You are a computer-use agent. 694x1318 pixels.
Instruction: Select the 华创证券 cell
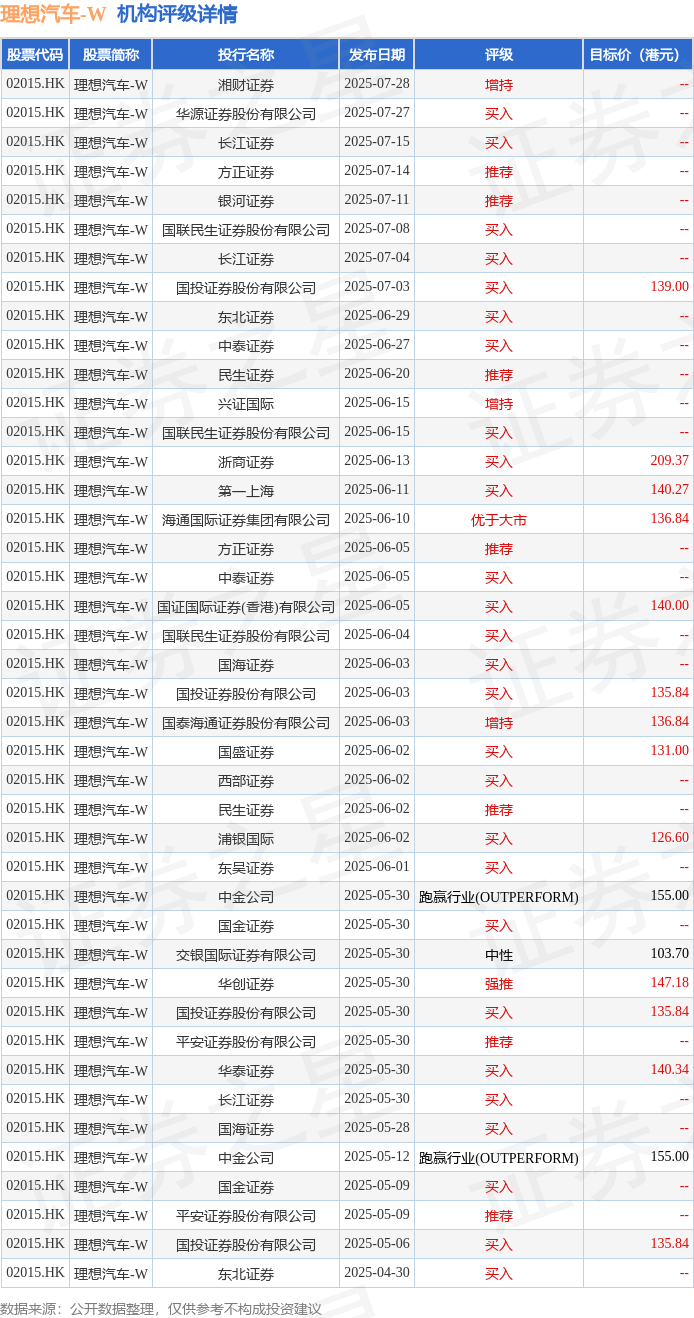[x=246, y=984]
